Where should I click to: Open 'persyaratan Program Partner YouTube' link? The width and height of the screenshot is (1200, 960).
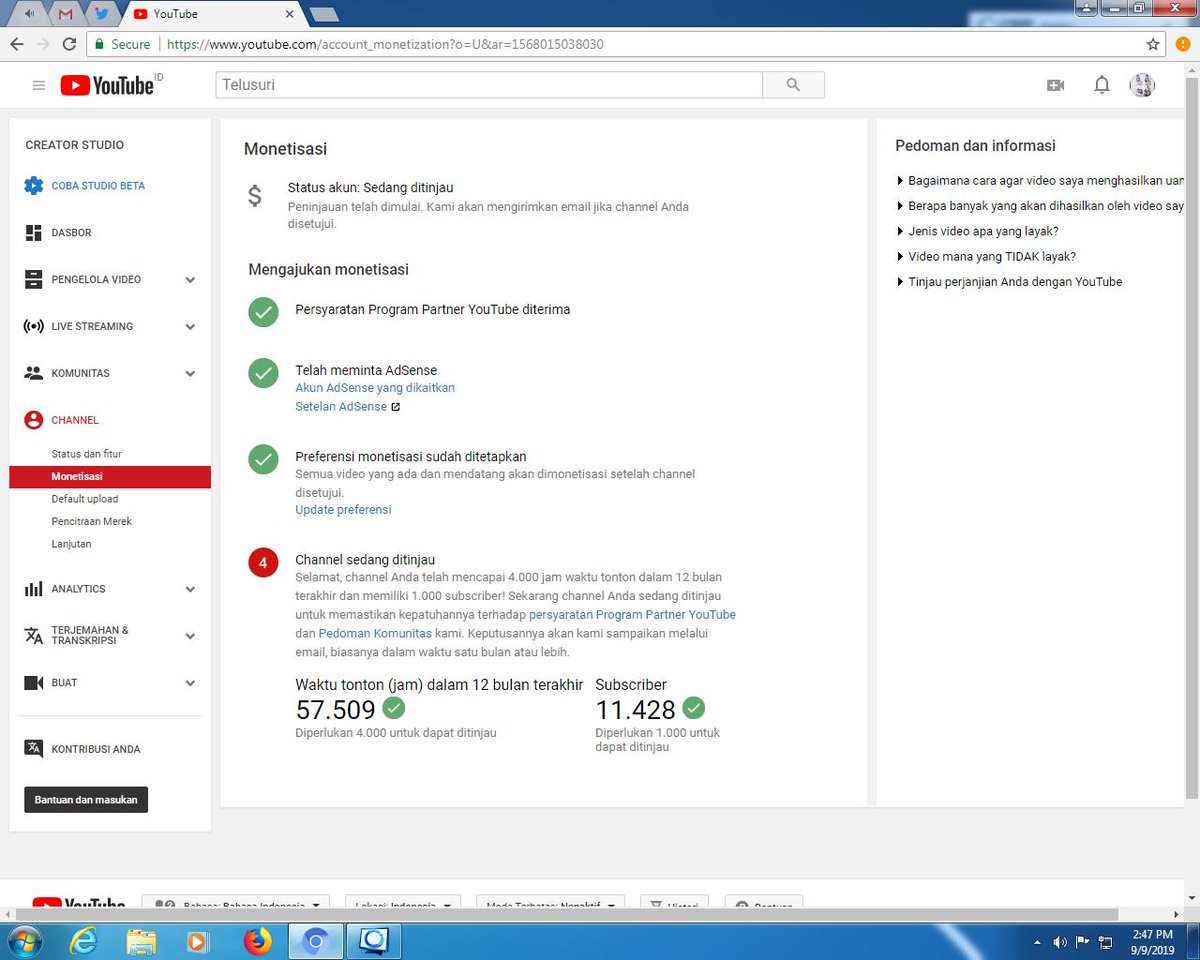632,615
